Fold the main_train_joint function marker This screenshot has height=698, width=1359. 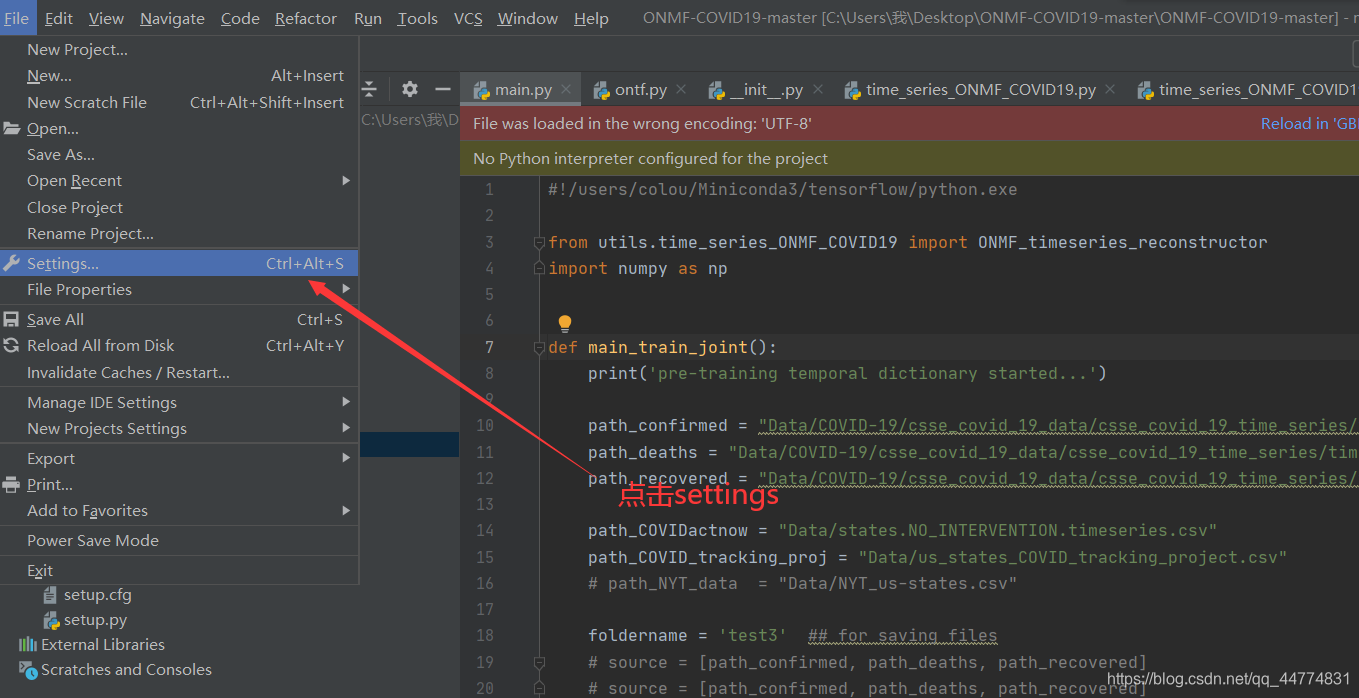point(539,348)
